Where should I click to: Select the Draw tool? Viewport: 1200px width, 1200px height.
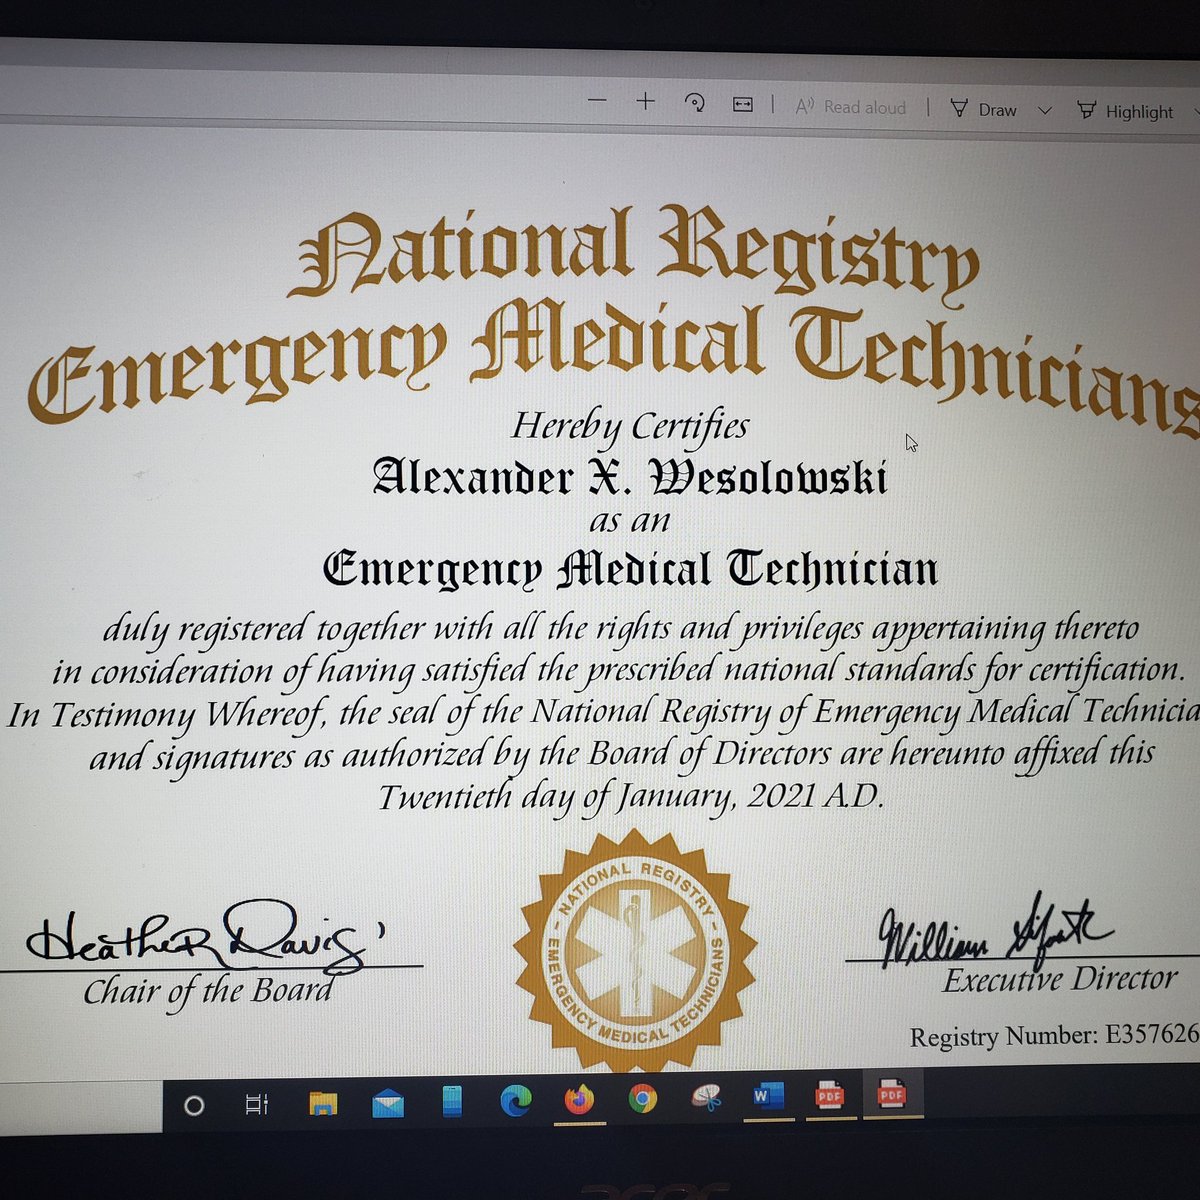click(984, 109)
